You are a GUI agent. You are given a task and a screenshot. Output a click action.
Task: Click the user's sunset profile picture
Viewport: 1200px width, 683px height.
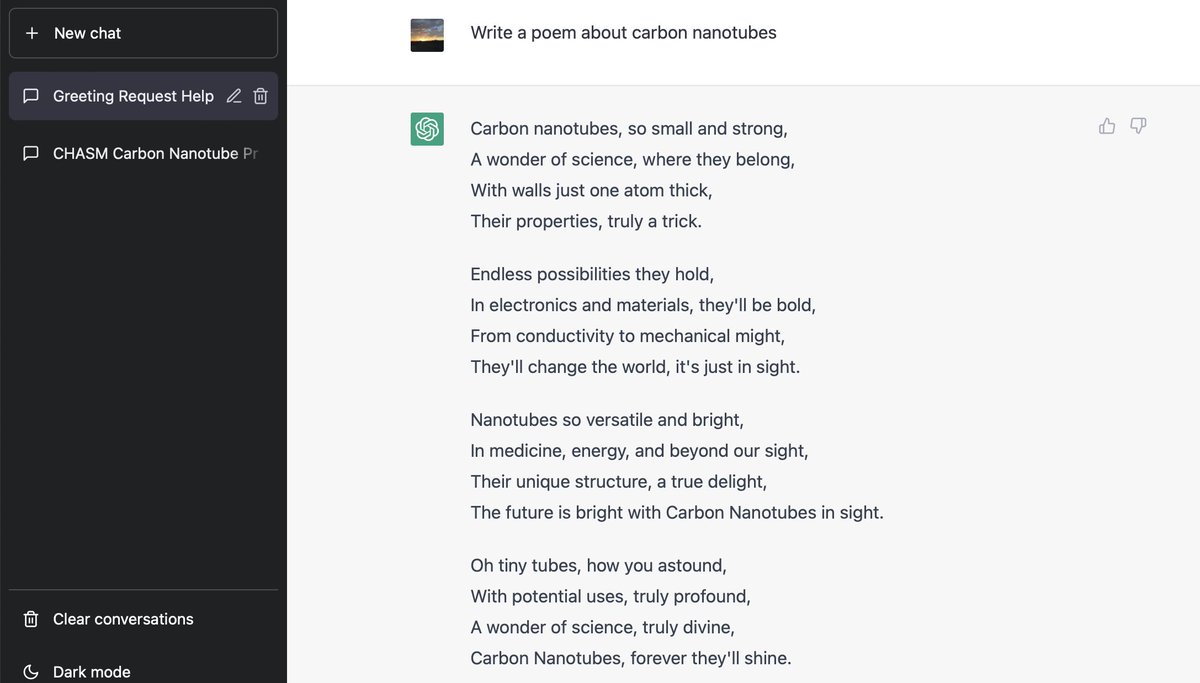tap(427, 35)
